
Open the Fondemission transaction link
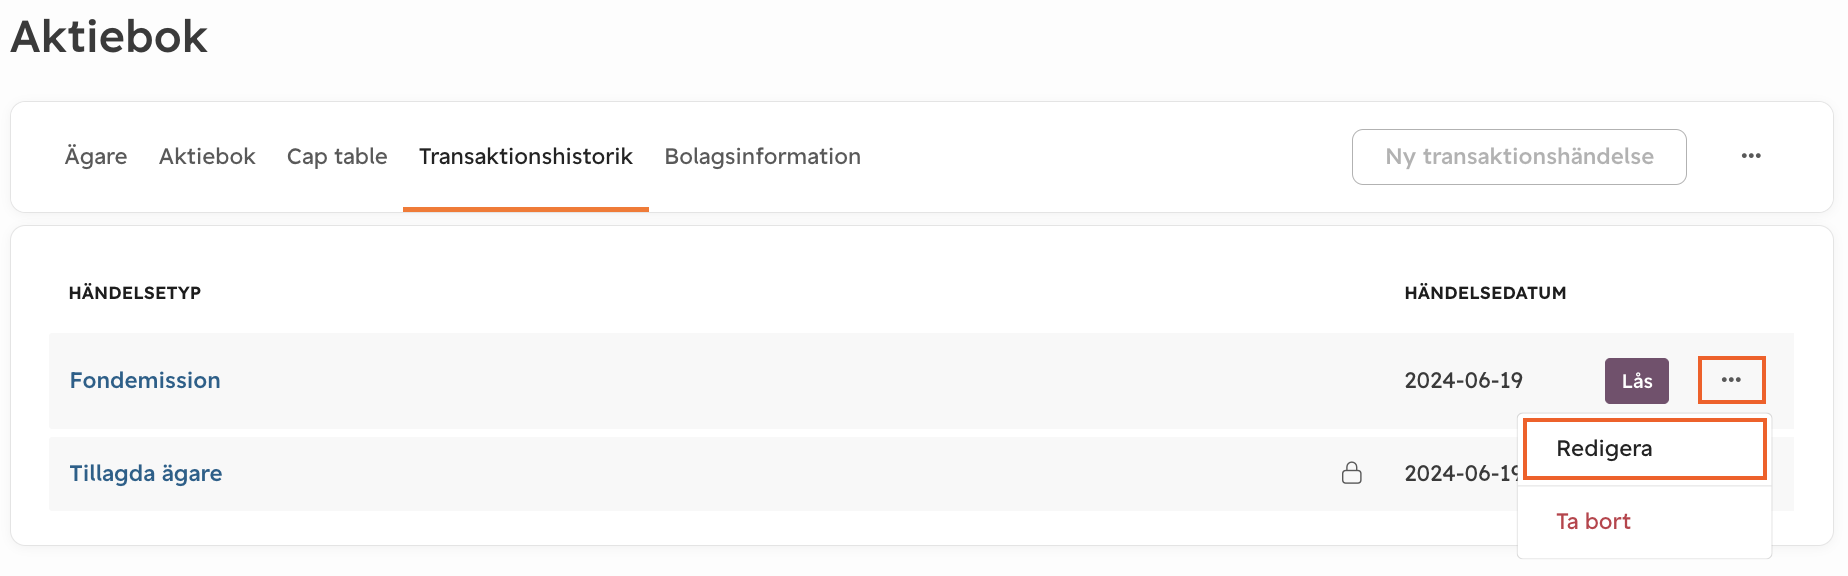145,380
